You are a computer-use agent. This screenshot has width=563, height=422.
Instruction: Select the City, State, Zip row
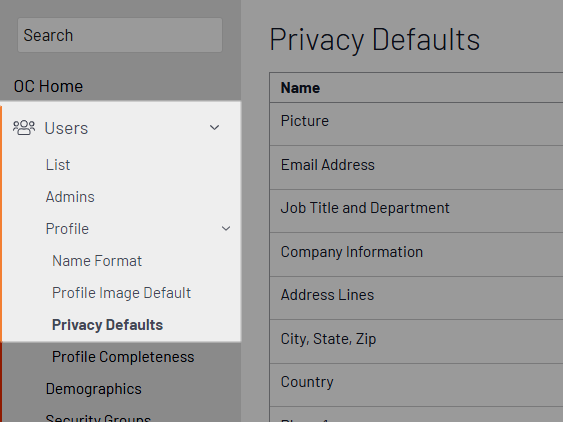(416, 342)
